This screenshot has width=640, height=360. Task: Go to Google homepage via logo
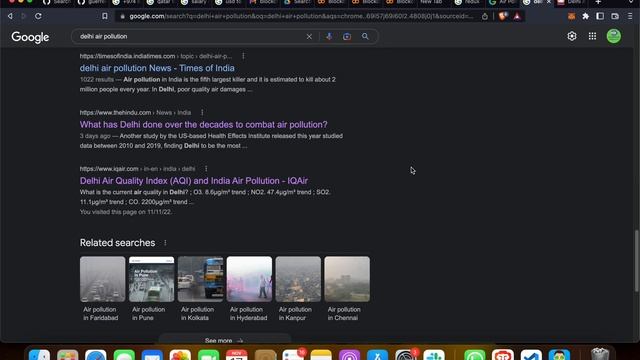click(30, 37)
